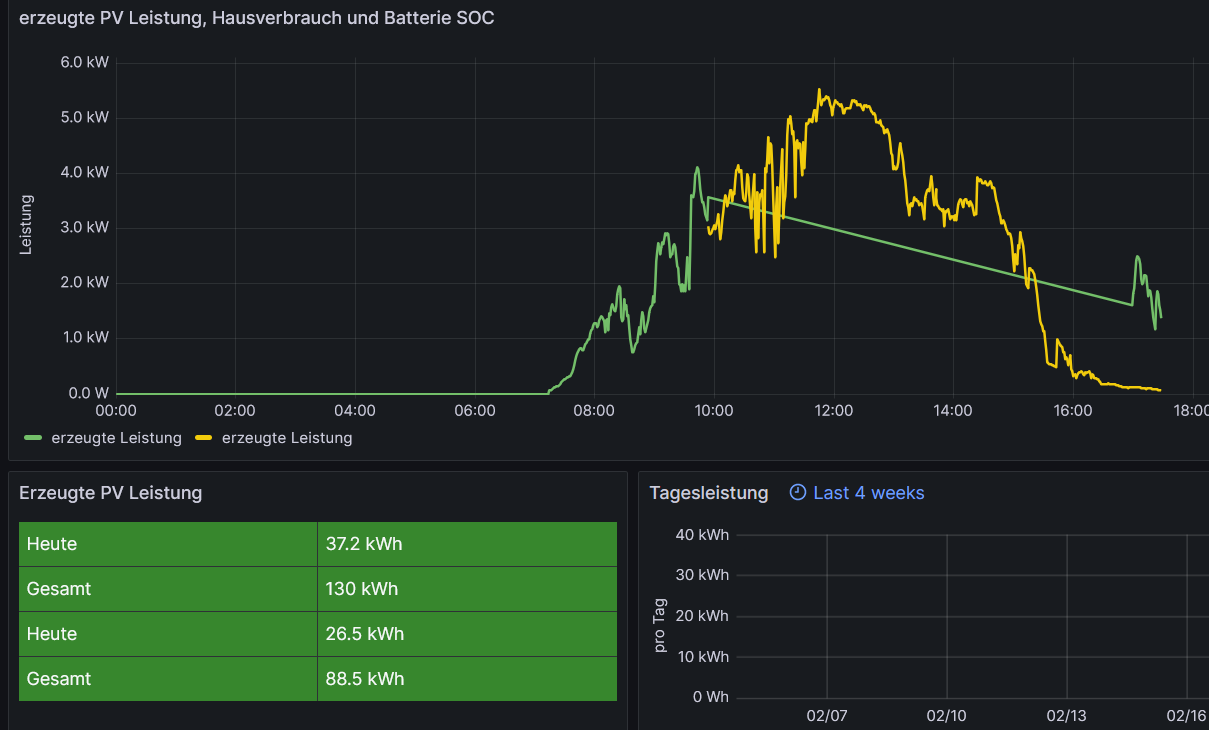Screen dimensions: 1209x730
Task: Click the 02/10 date on Tagesleistung chart
Action: click(946, 716)
